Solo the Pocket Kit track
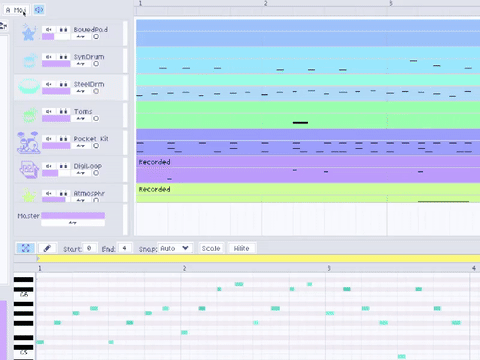The width and height of the screenshot is (480, 360). click(x=63, y=139)
